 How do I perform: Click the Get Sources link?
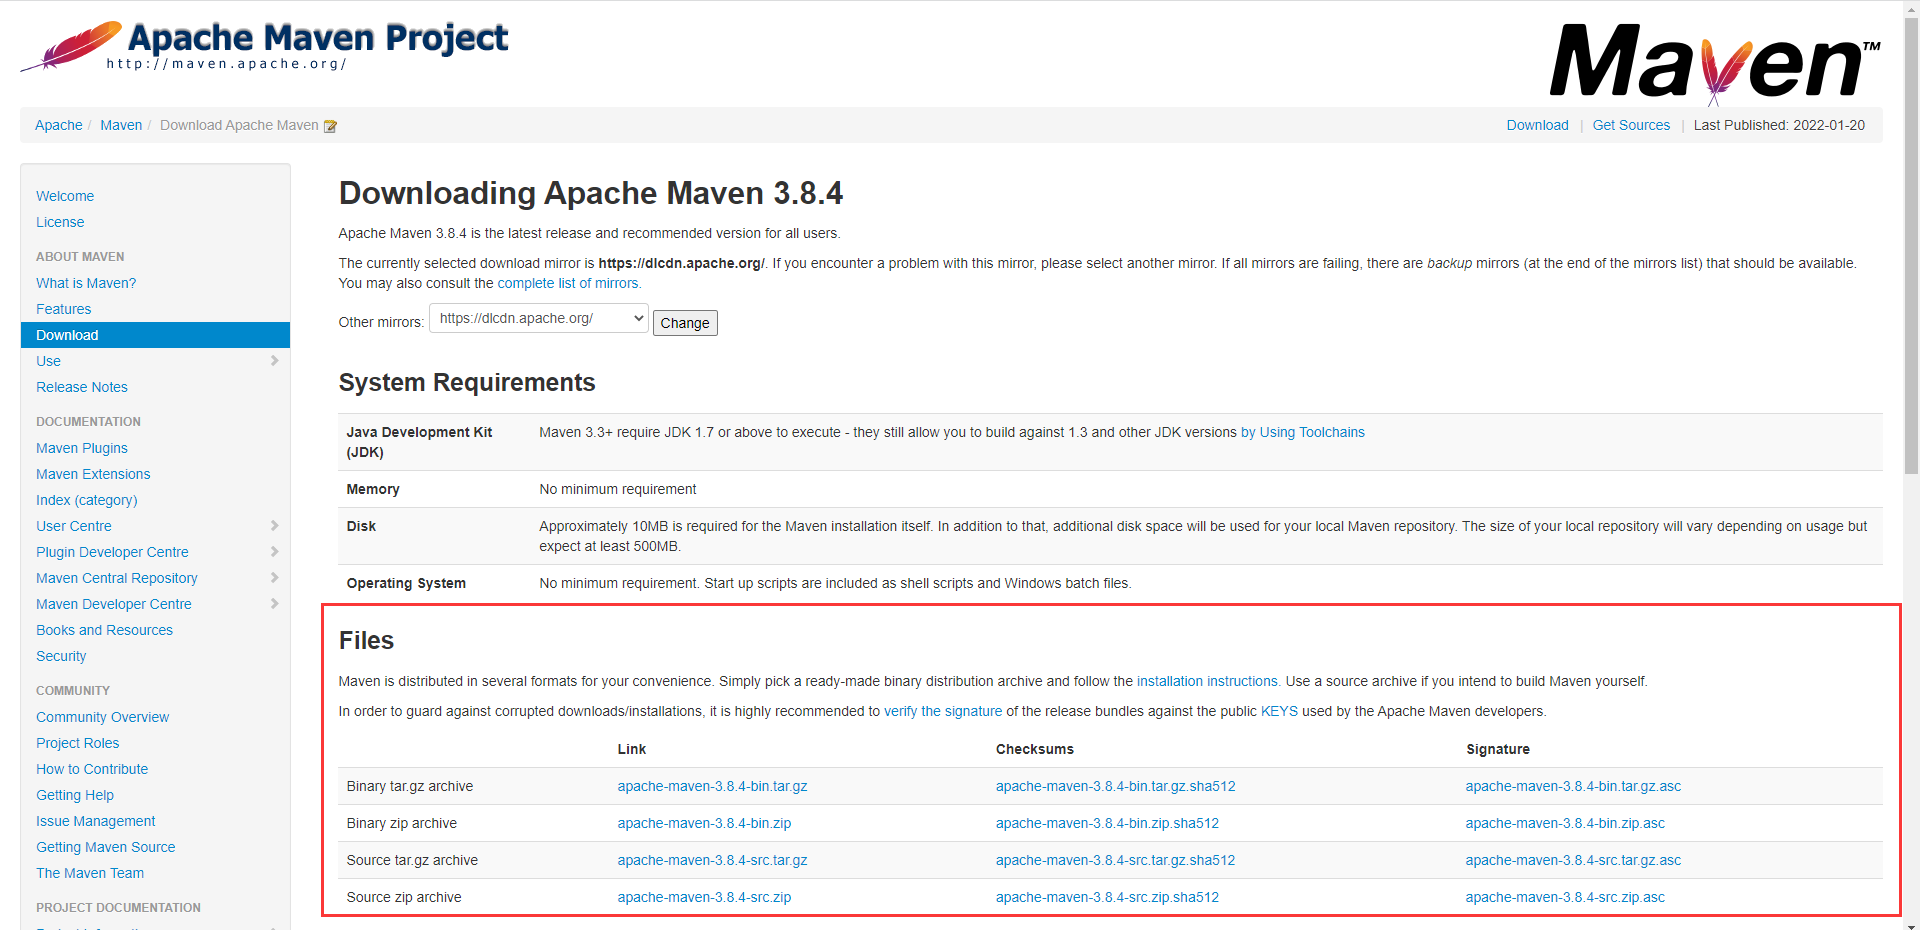click(1631, 125)
